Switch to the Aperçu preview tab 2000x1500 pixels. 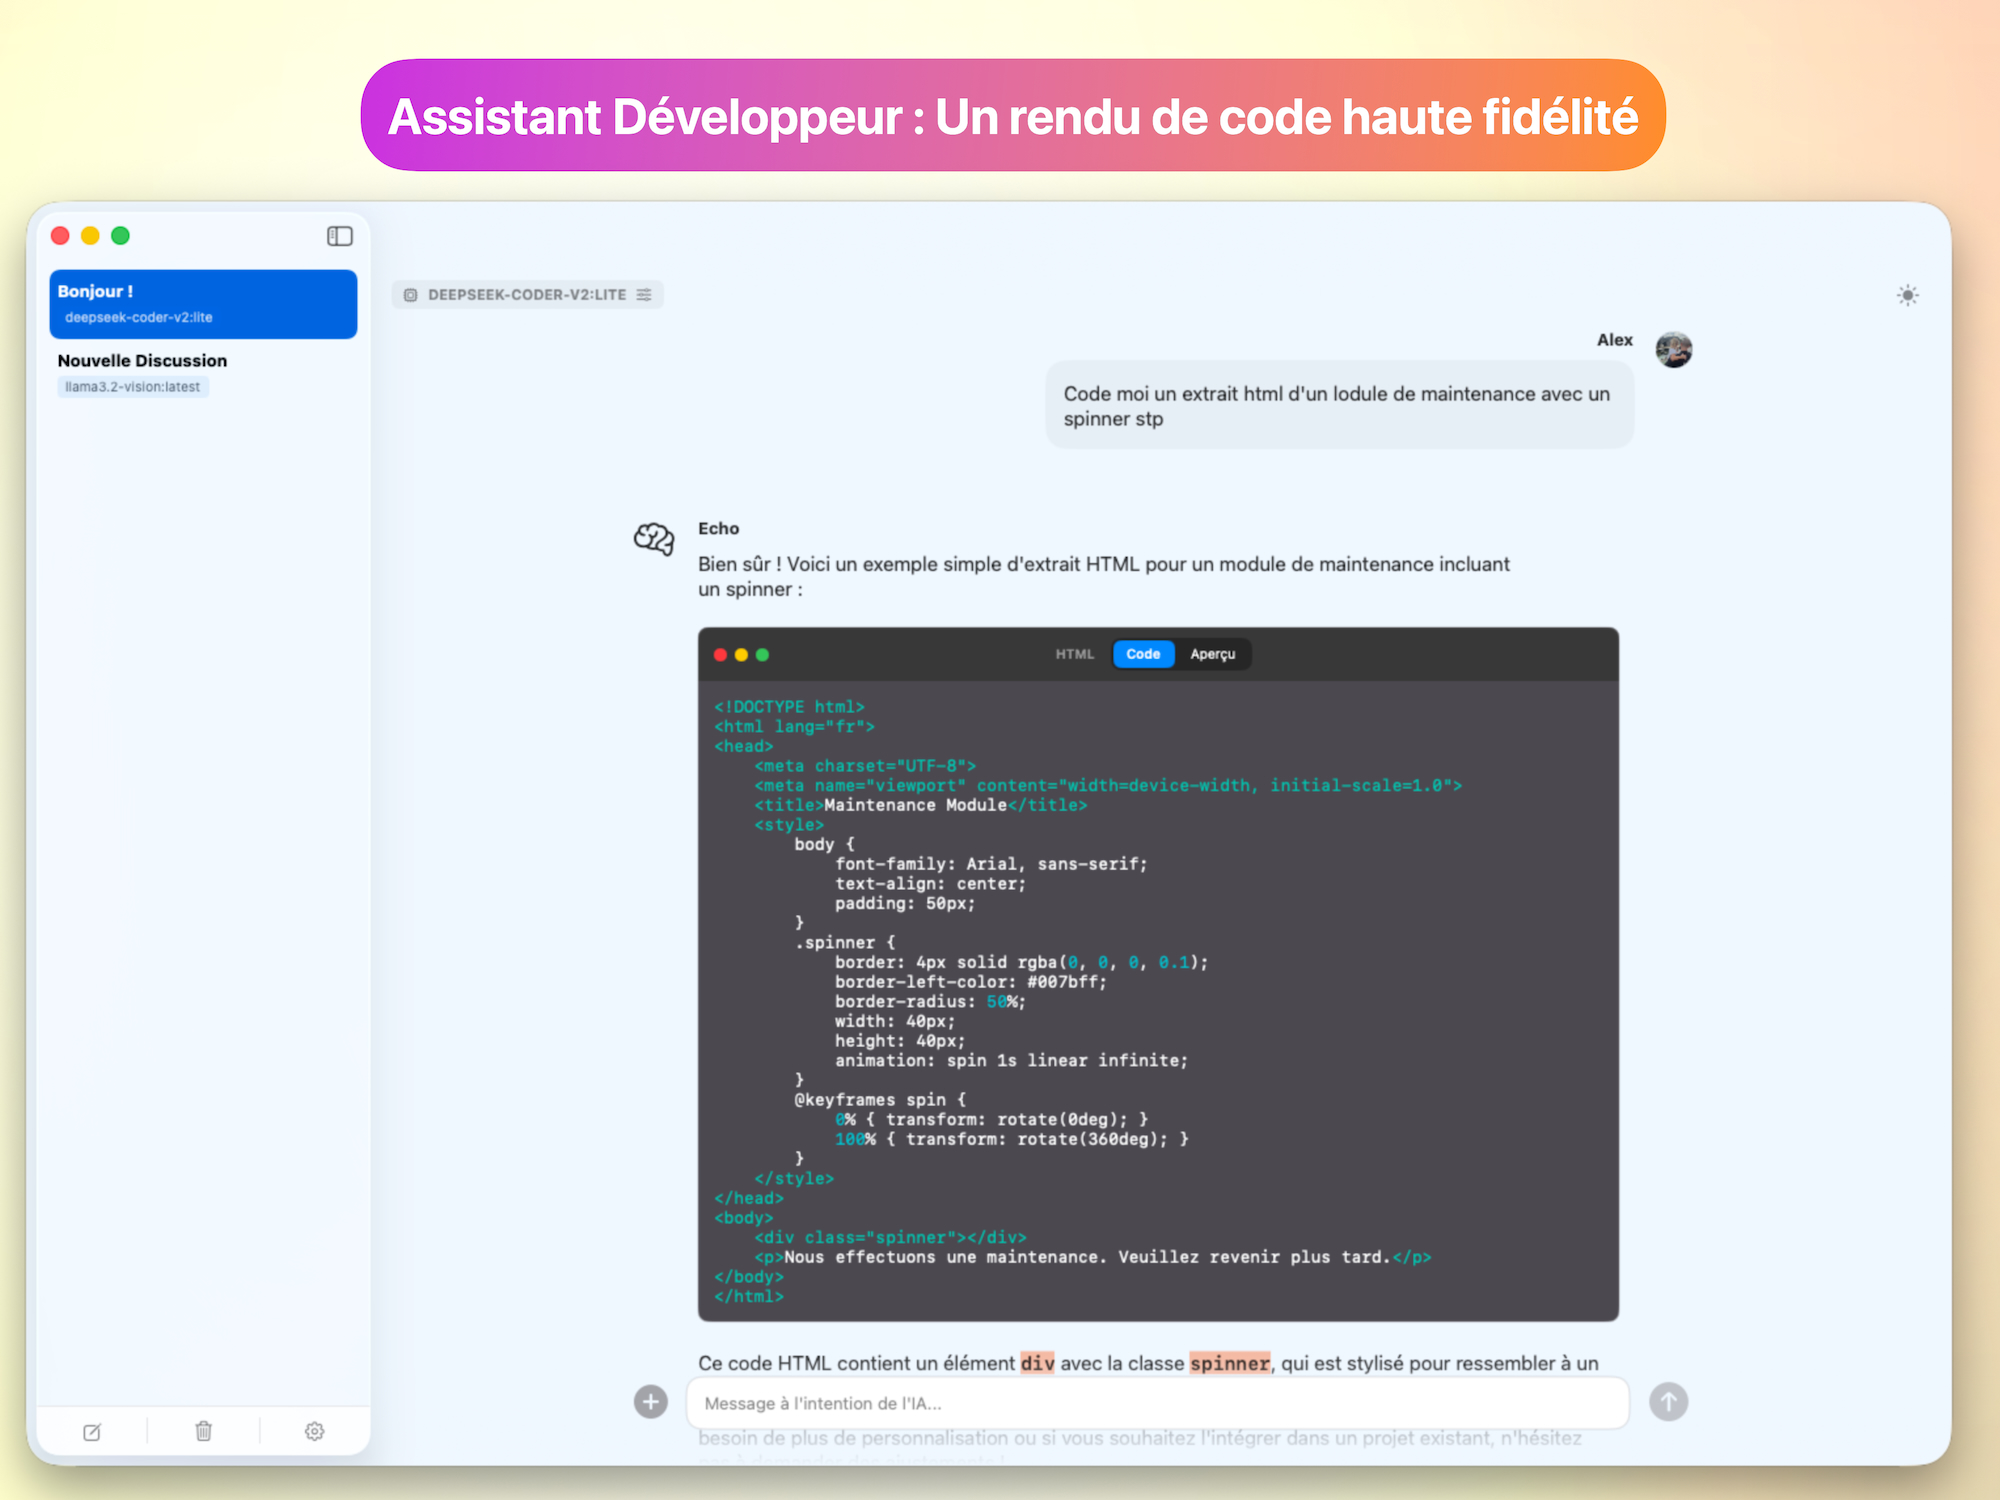pos(1212,654)
